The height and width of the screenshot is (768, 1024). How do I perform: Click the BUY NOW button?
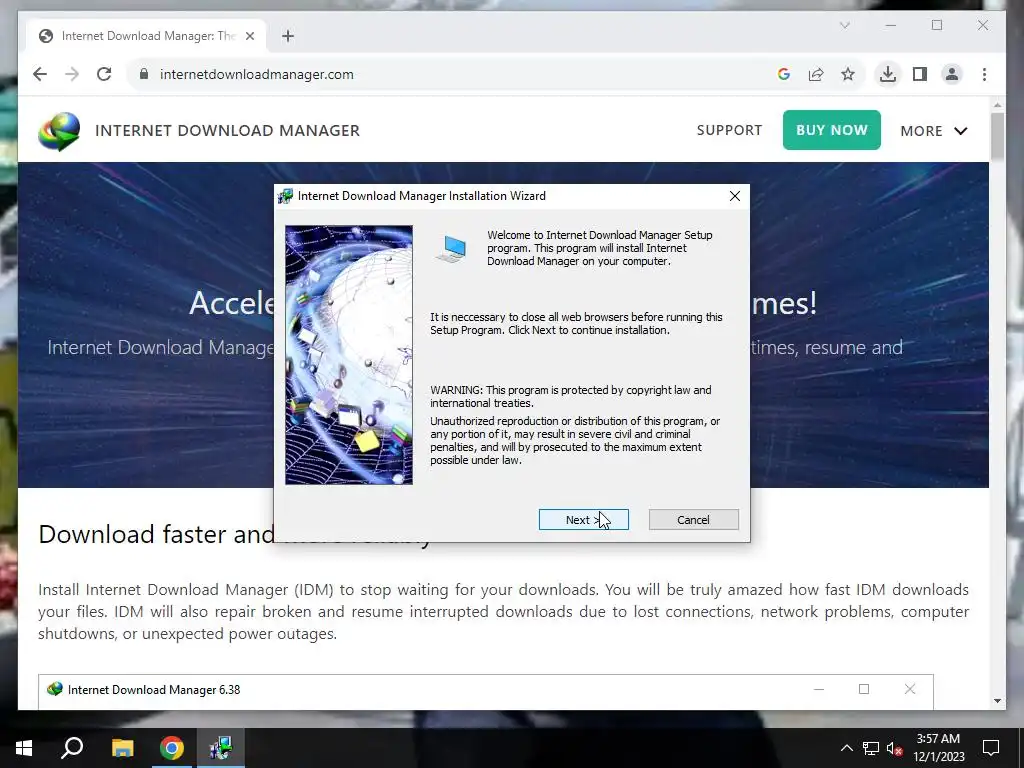831,130
